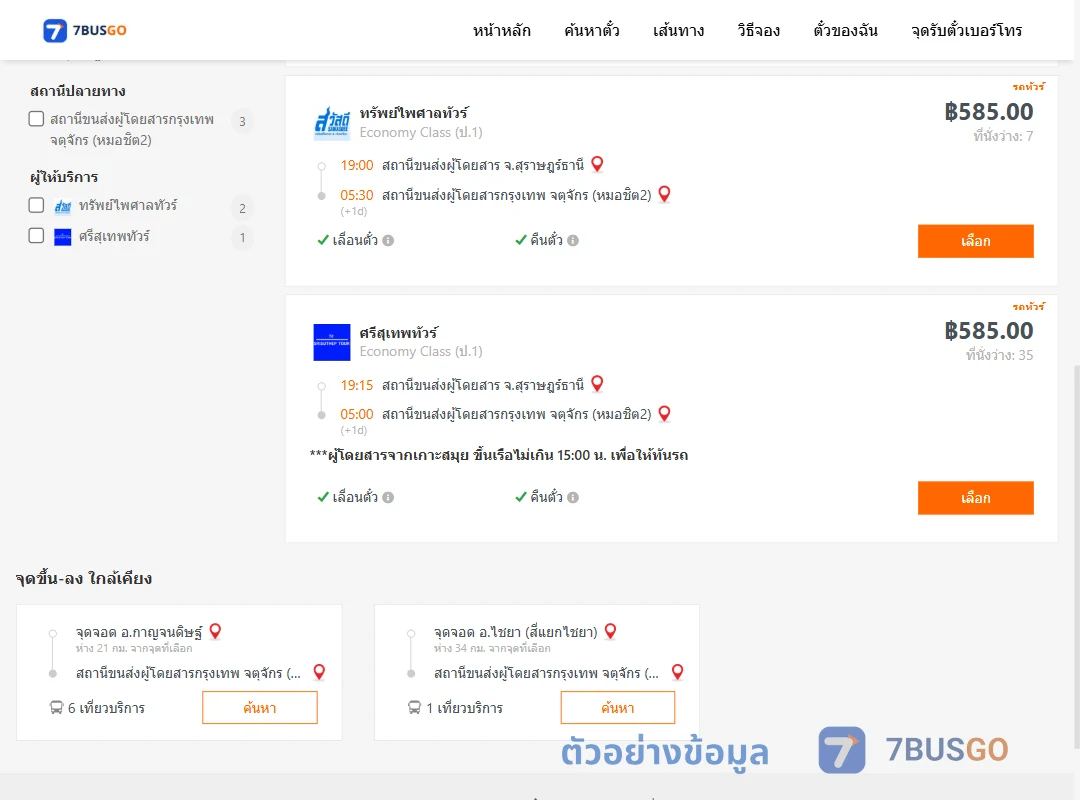Open the จุดรับตั๋วเบอร์โทร menu item

(966, 30)
